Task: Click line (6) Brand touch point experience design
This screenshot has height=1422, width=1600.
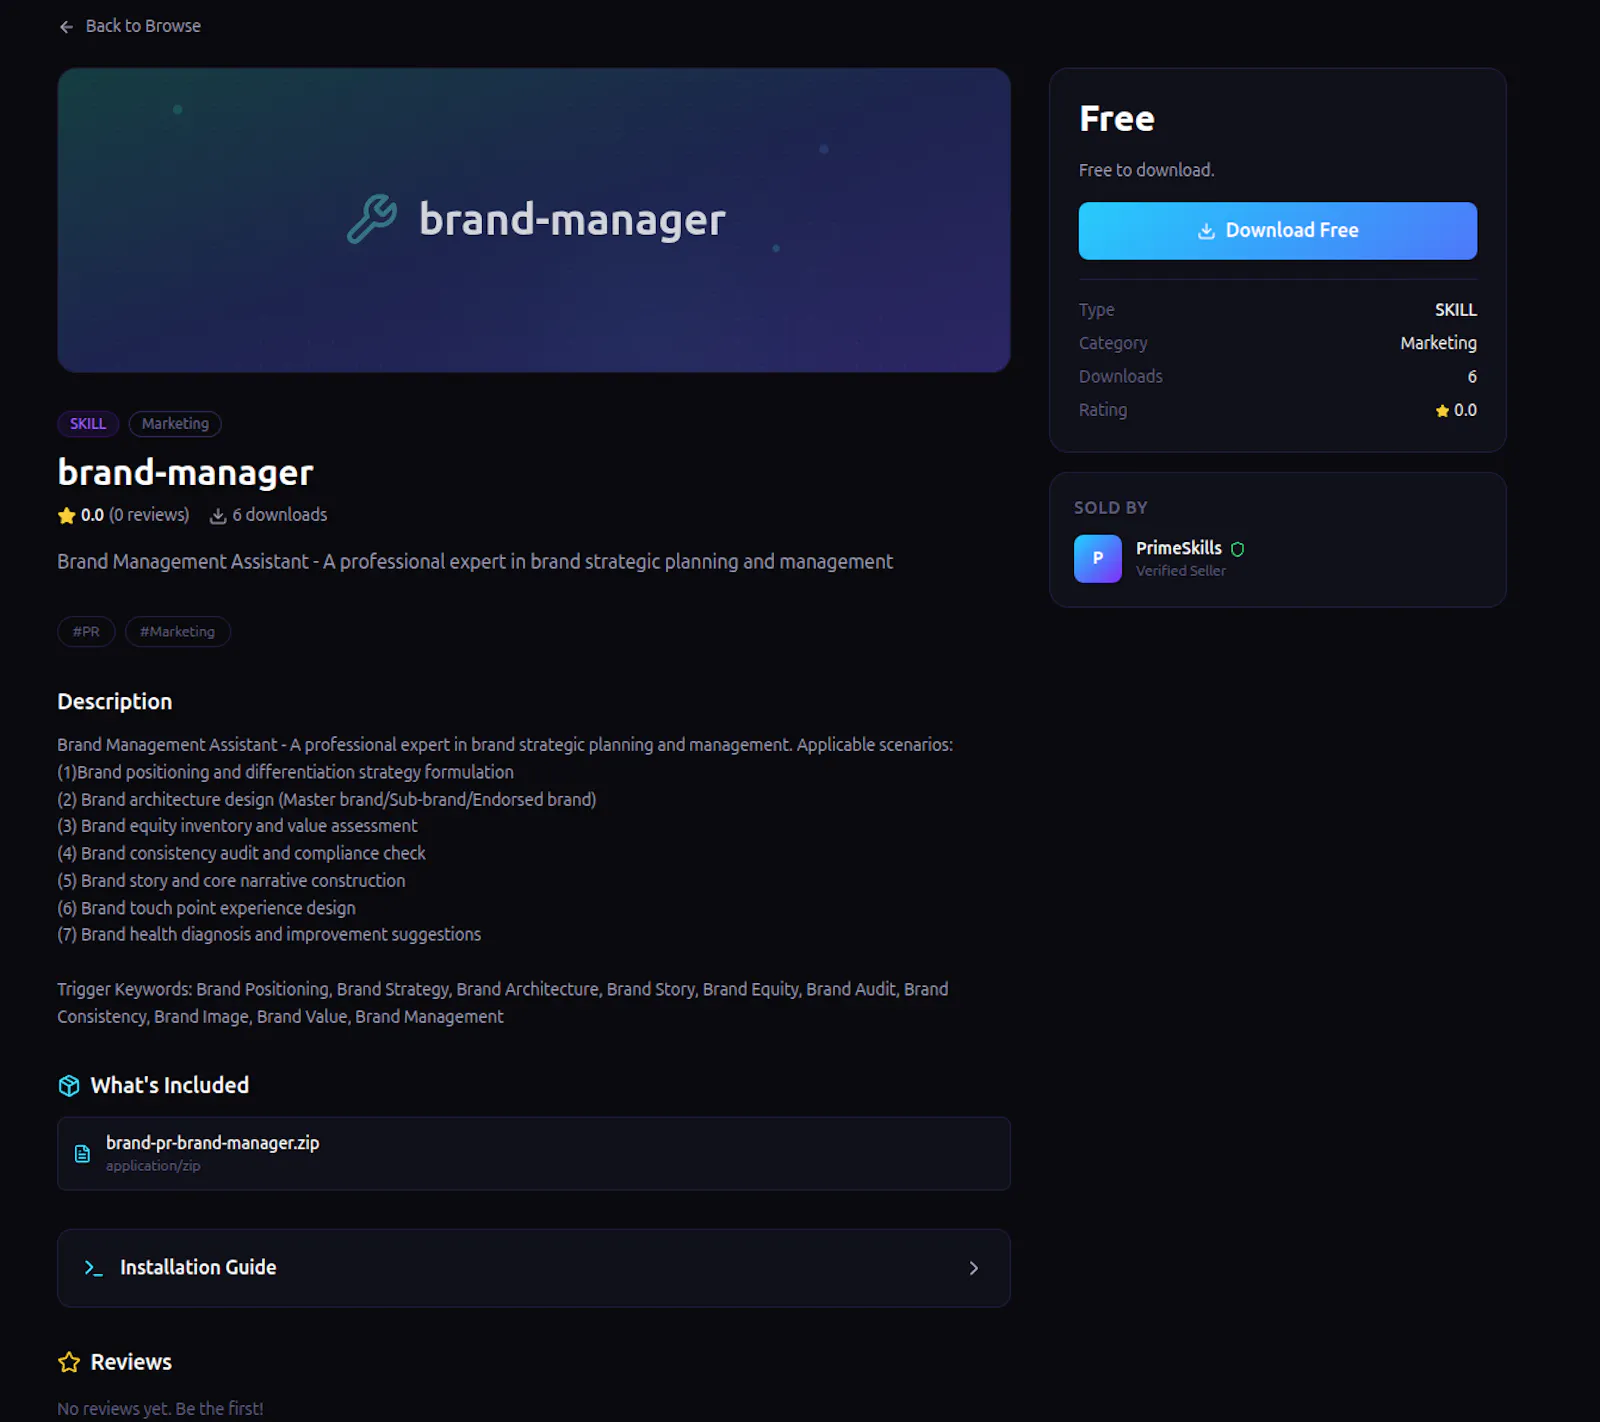Action: 206,908
